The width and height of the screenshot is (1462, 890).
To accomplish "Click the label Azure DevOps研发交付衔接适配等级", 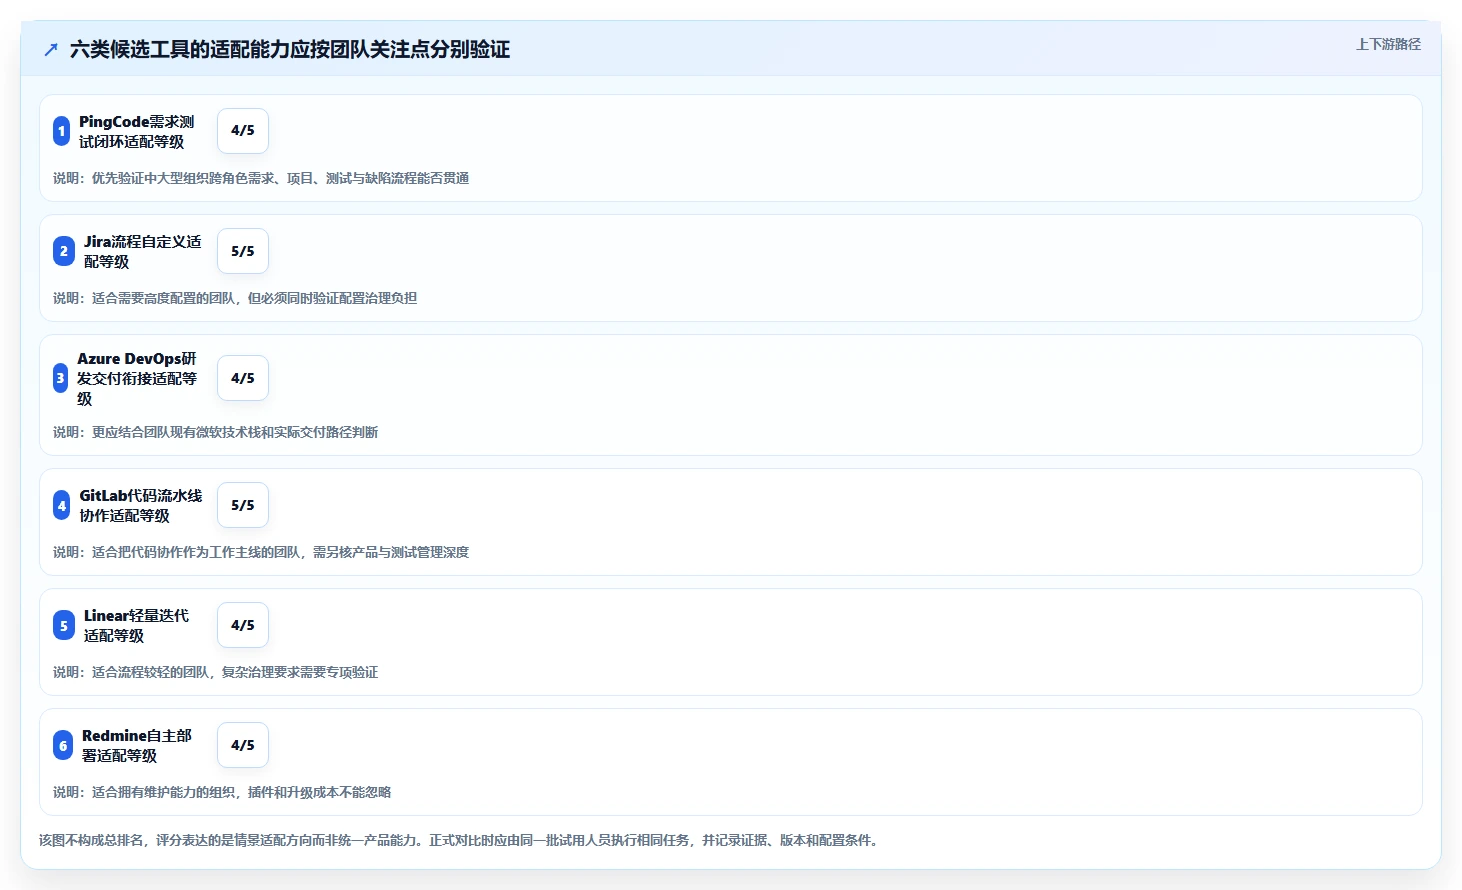I will point(137,378).
